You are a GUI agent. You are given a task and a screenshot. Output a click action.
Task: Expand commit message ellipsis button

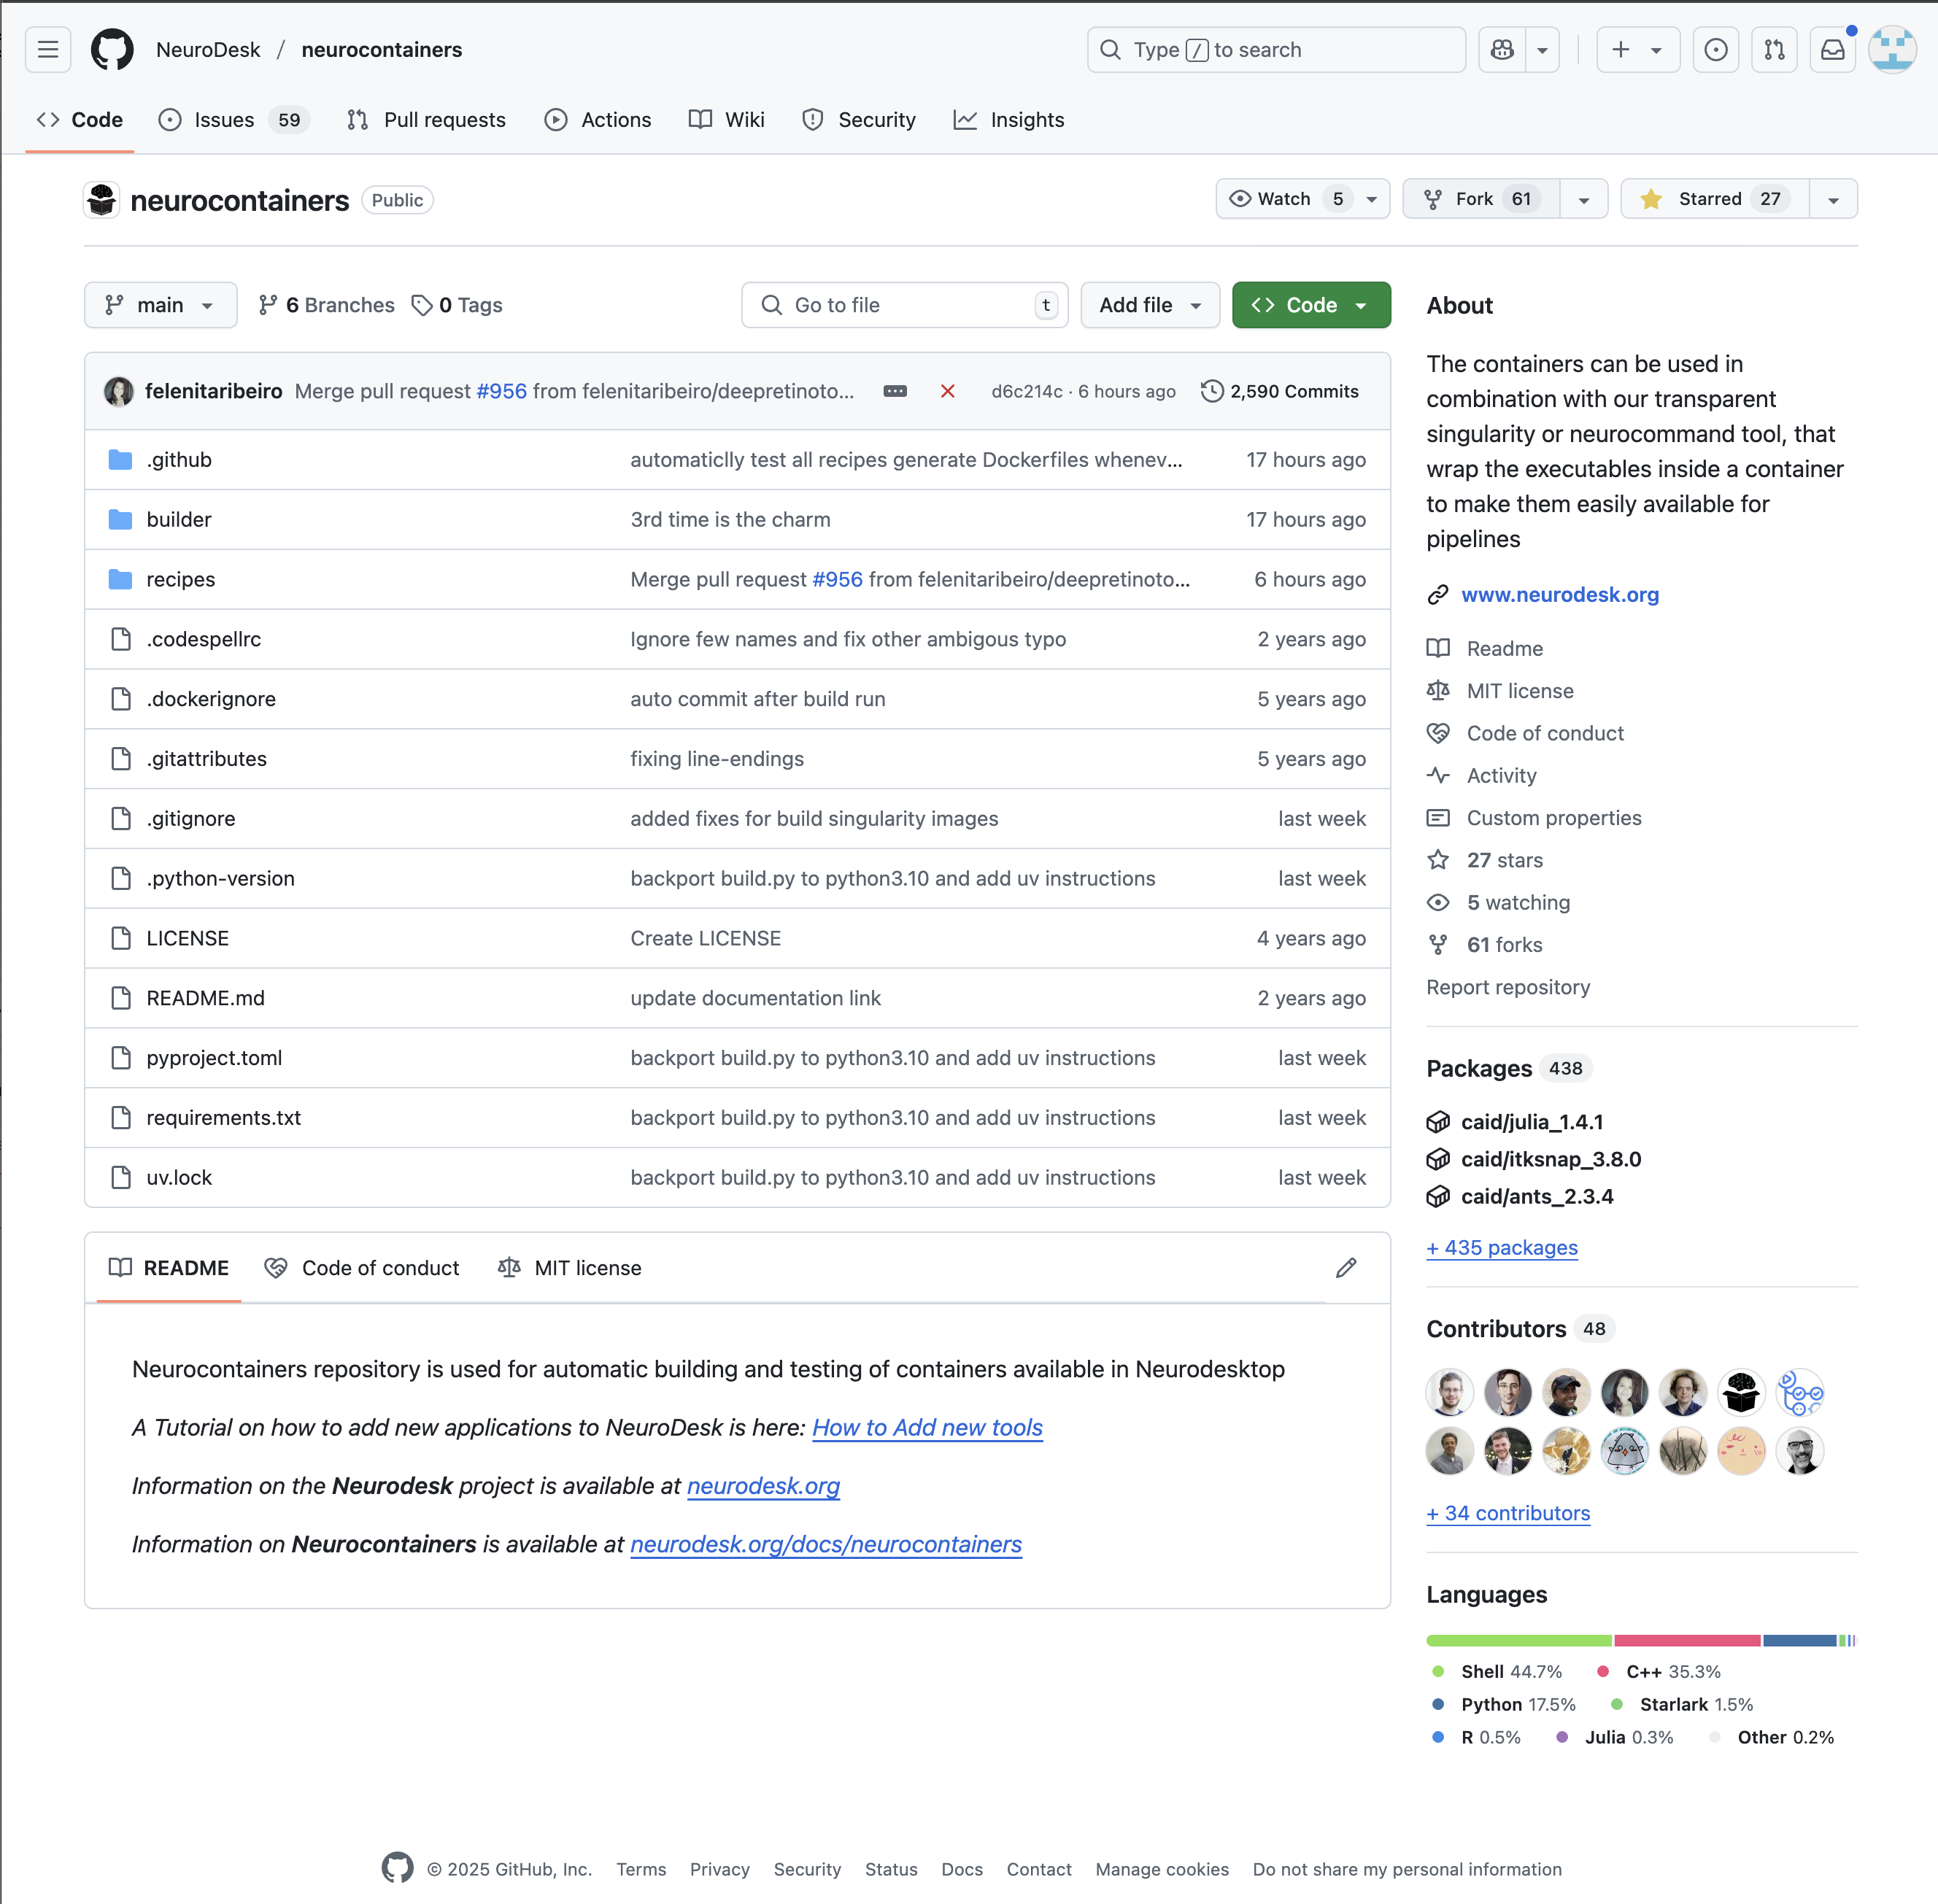coord(895,391)
